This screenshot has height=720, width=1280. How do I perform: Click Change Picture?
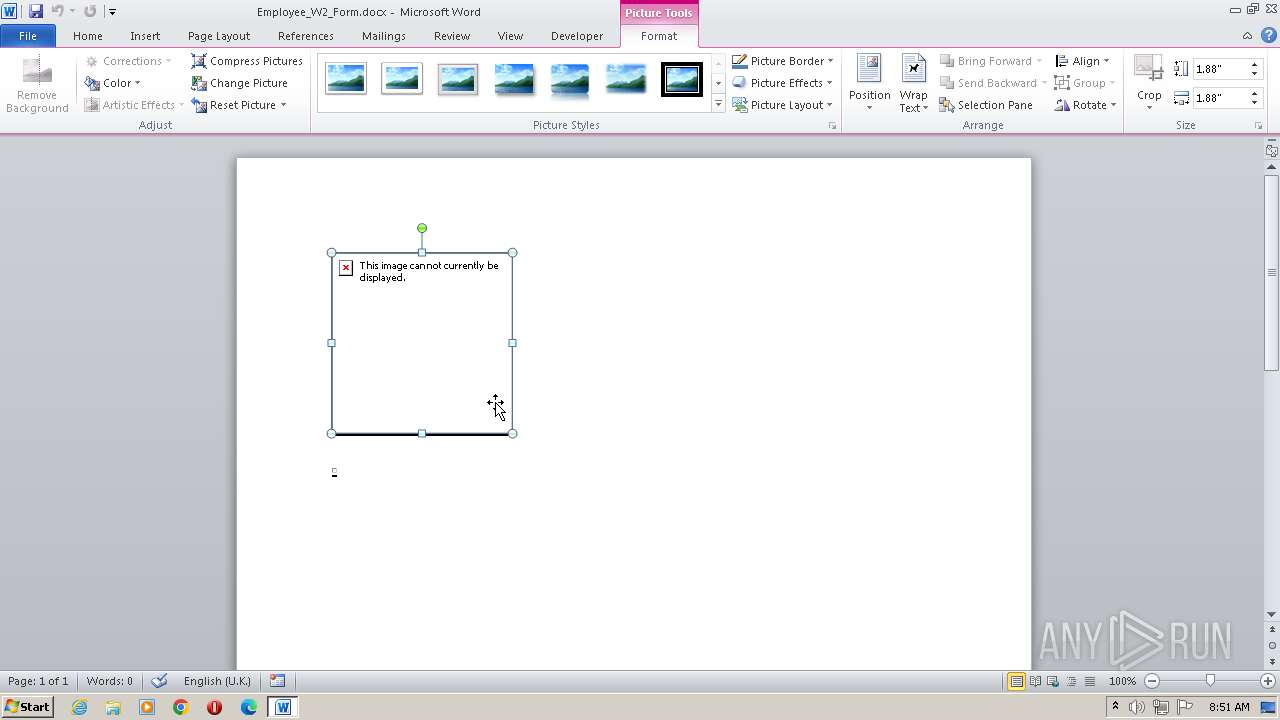point(240,83)
